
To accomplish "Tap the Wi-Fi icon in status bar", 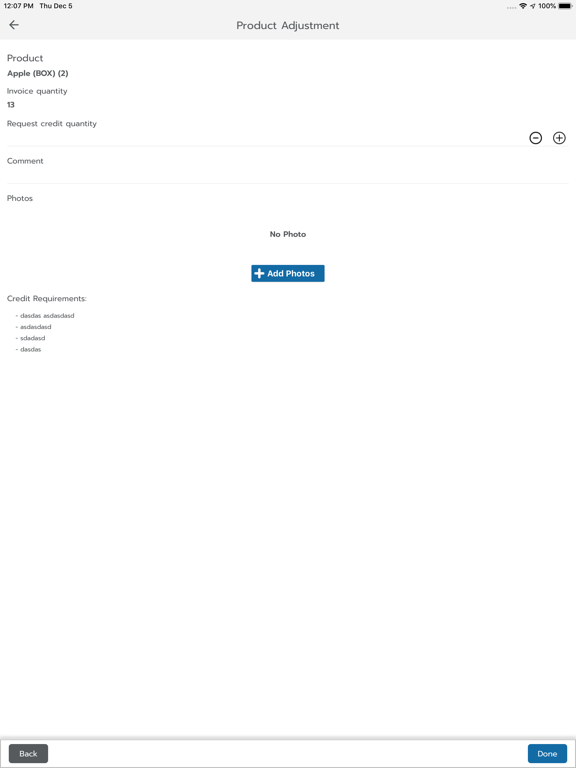I will [x=523, y=6].
